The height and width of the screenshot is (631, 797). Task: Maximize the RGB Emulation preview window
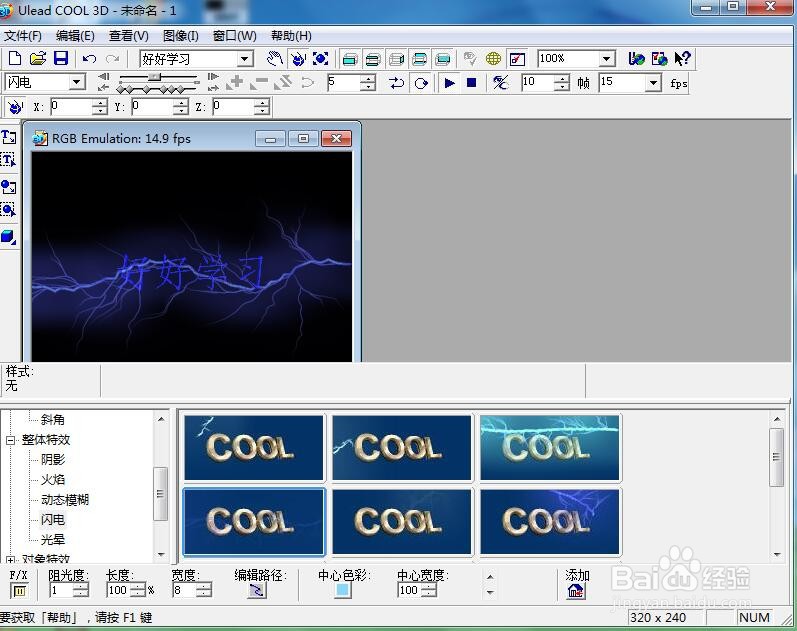point(303,138)
